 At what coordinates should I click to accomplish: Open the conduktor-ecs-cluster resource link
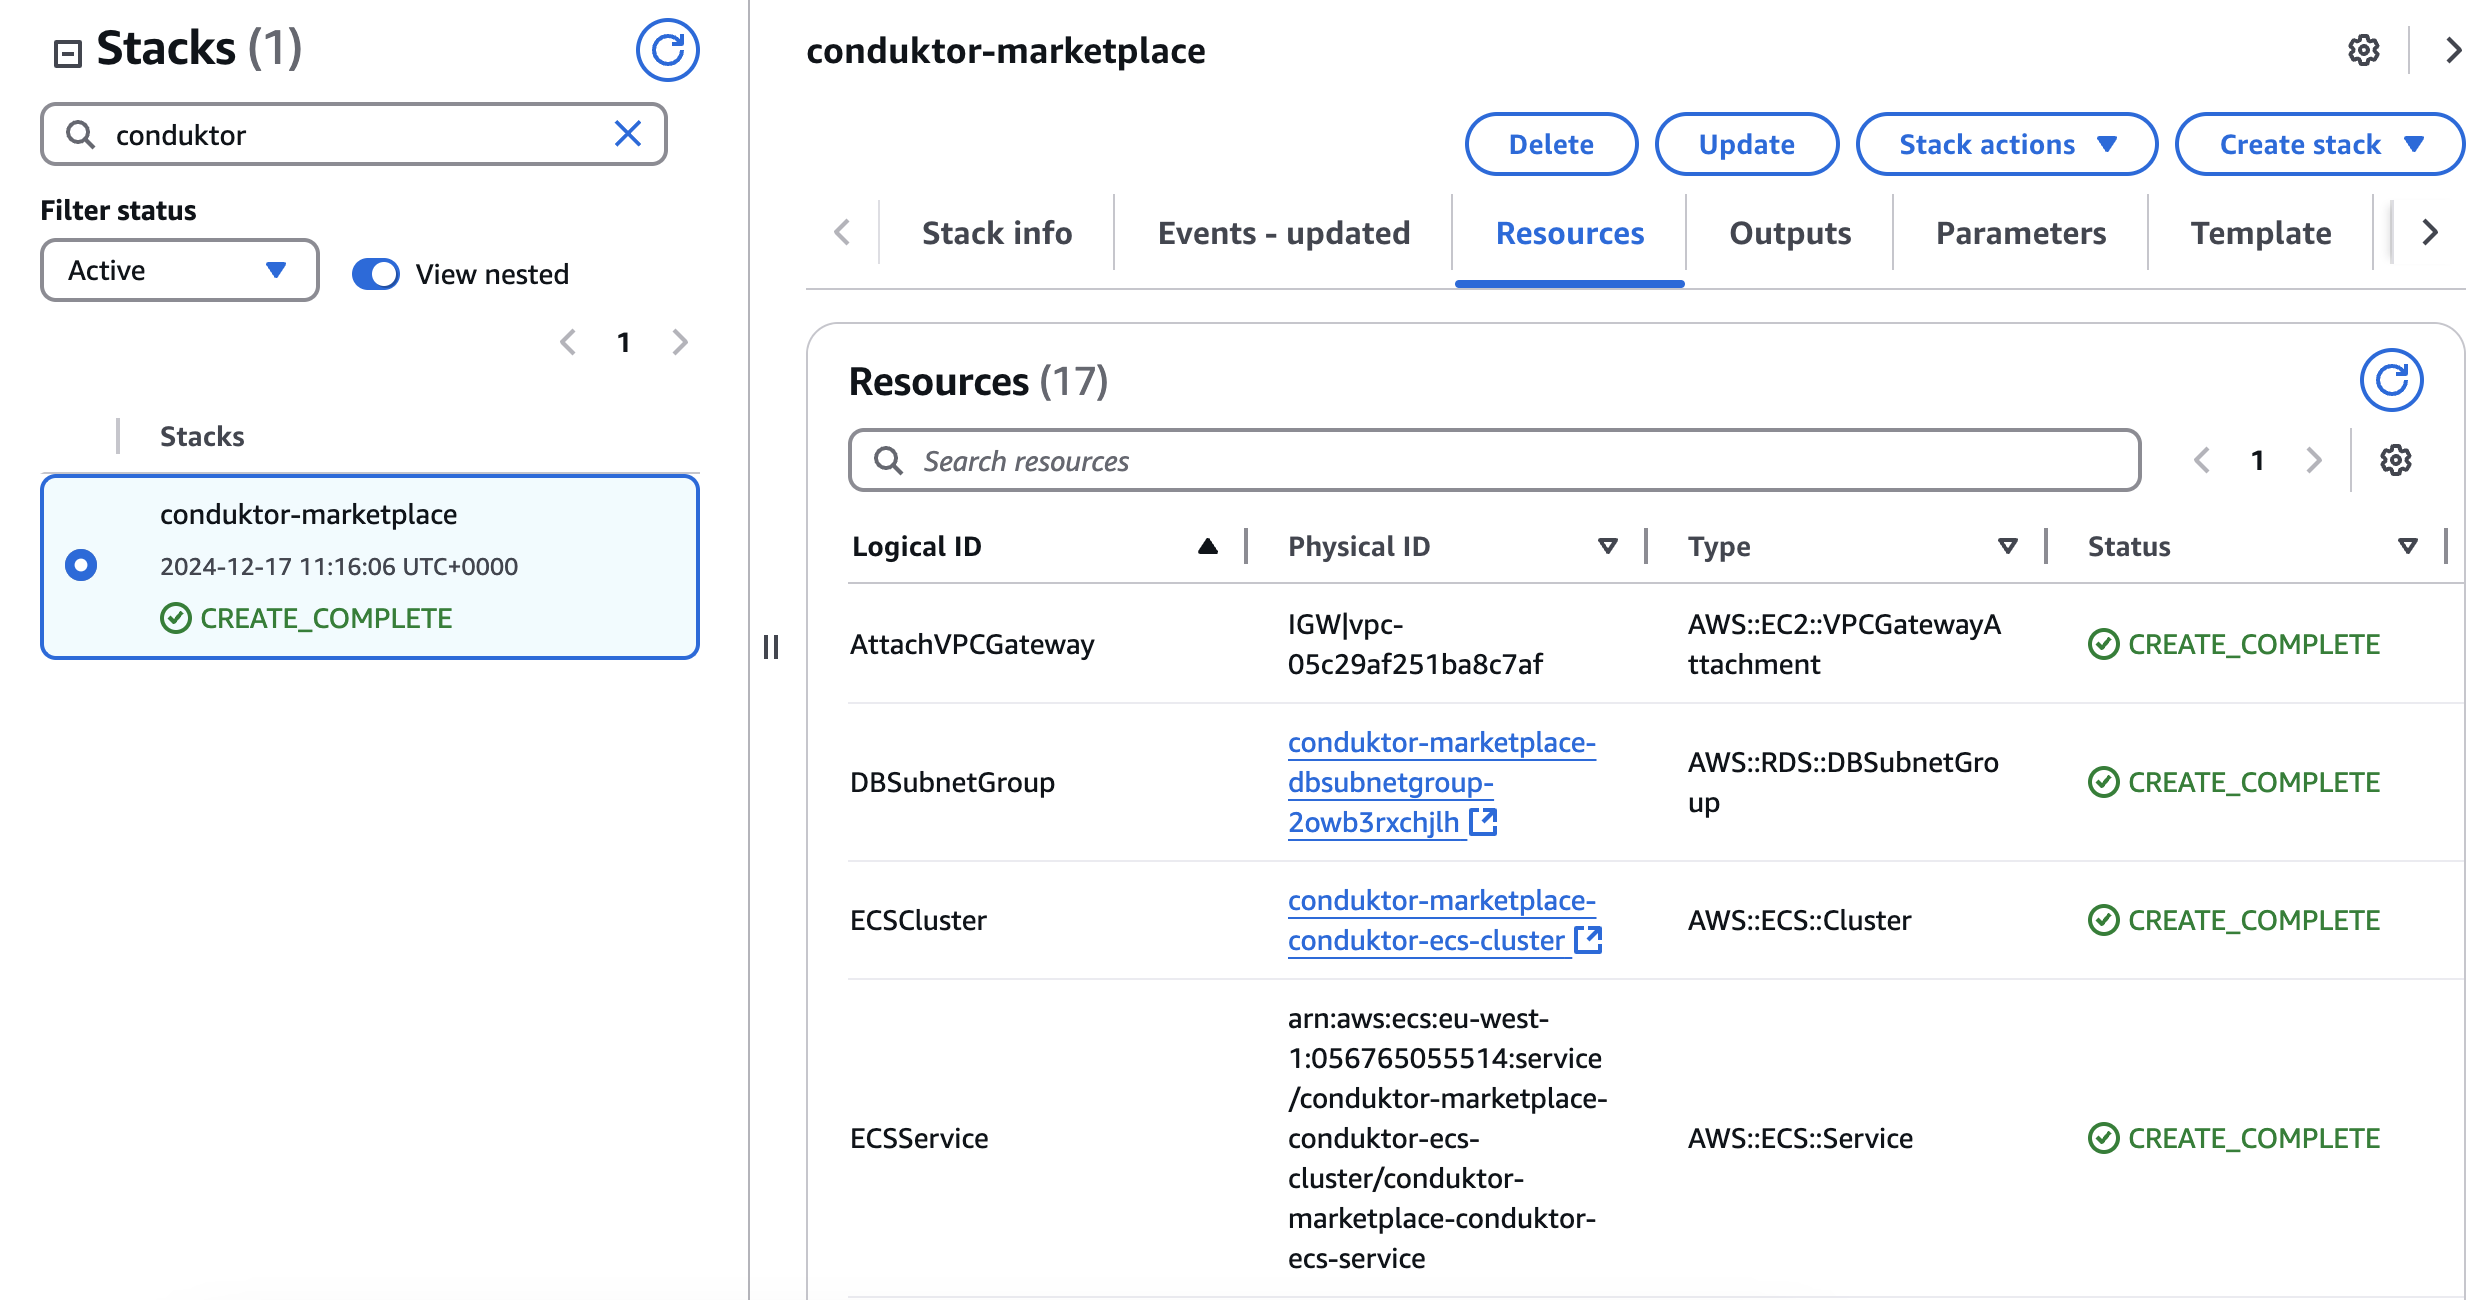click(1440, 920)
